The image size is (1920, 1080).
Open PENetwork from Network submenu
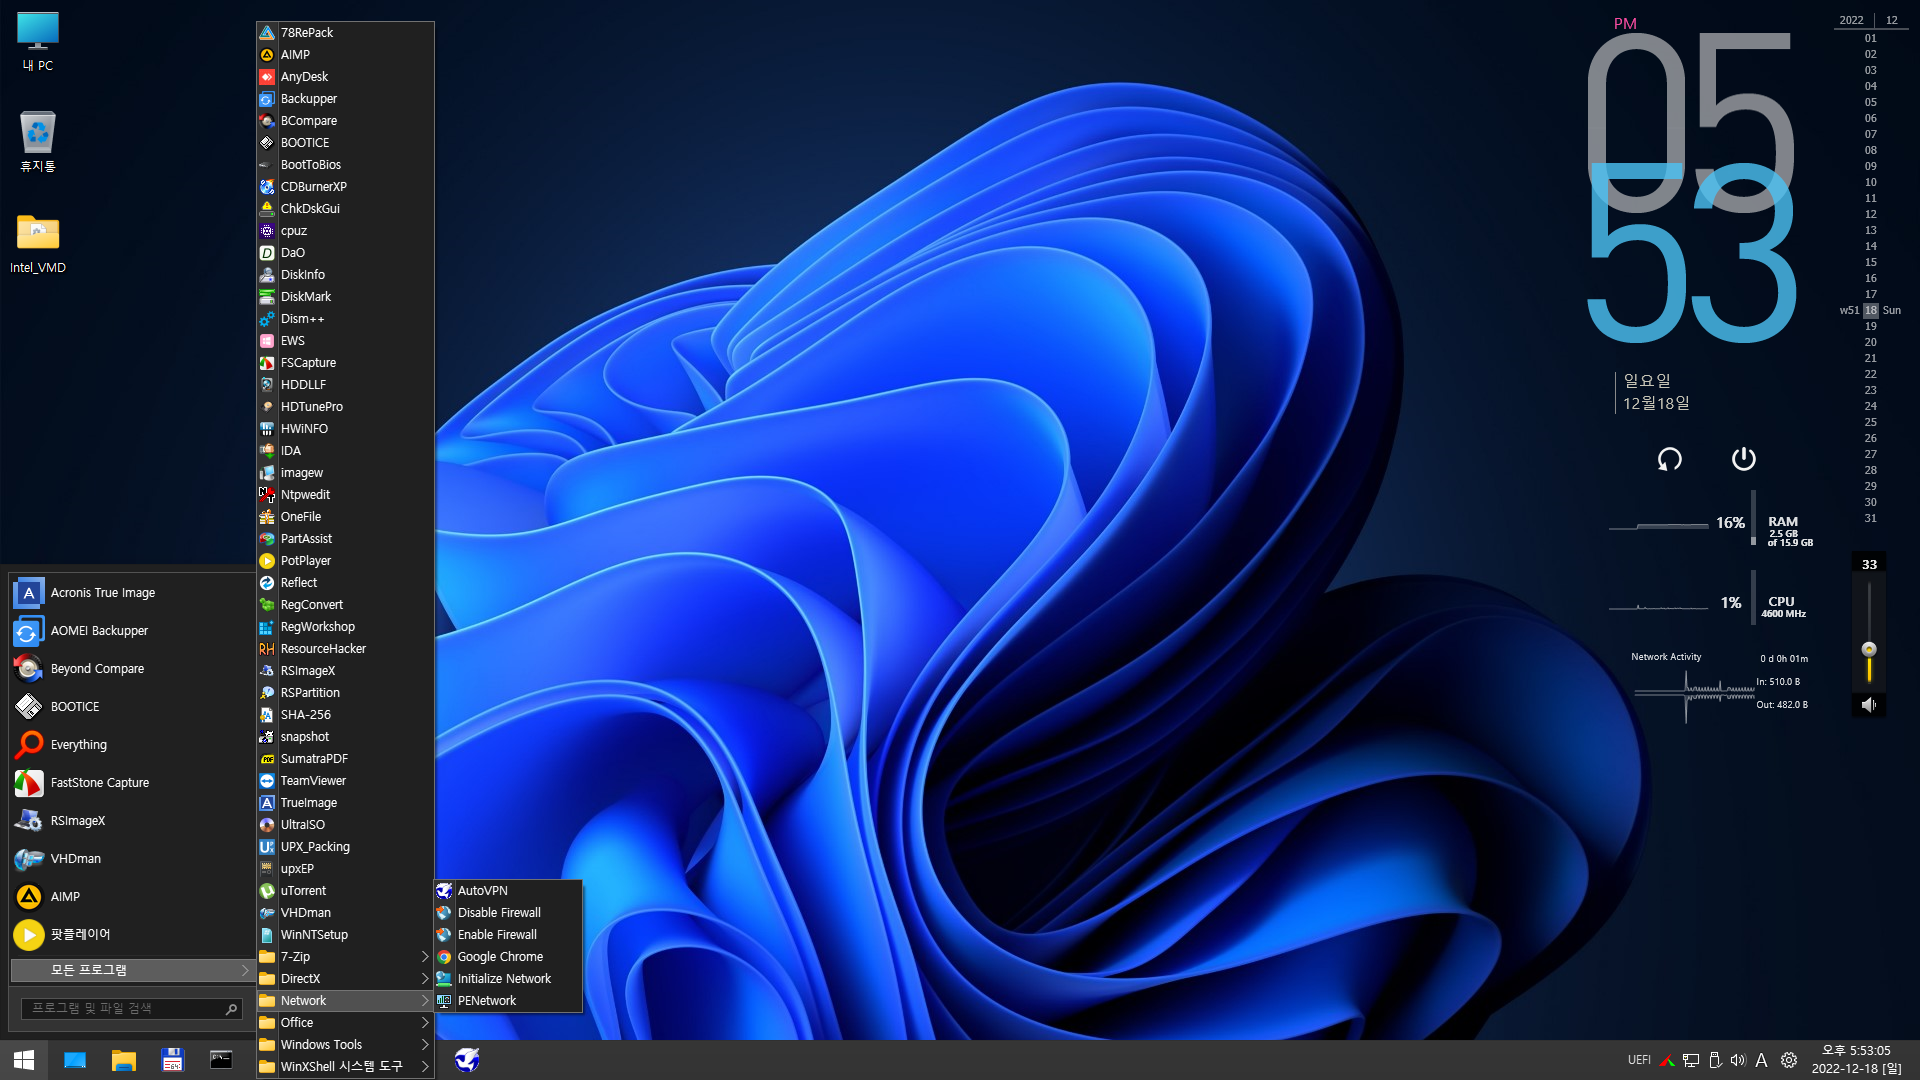[508, 1001]
